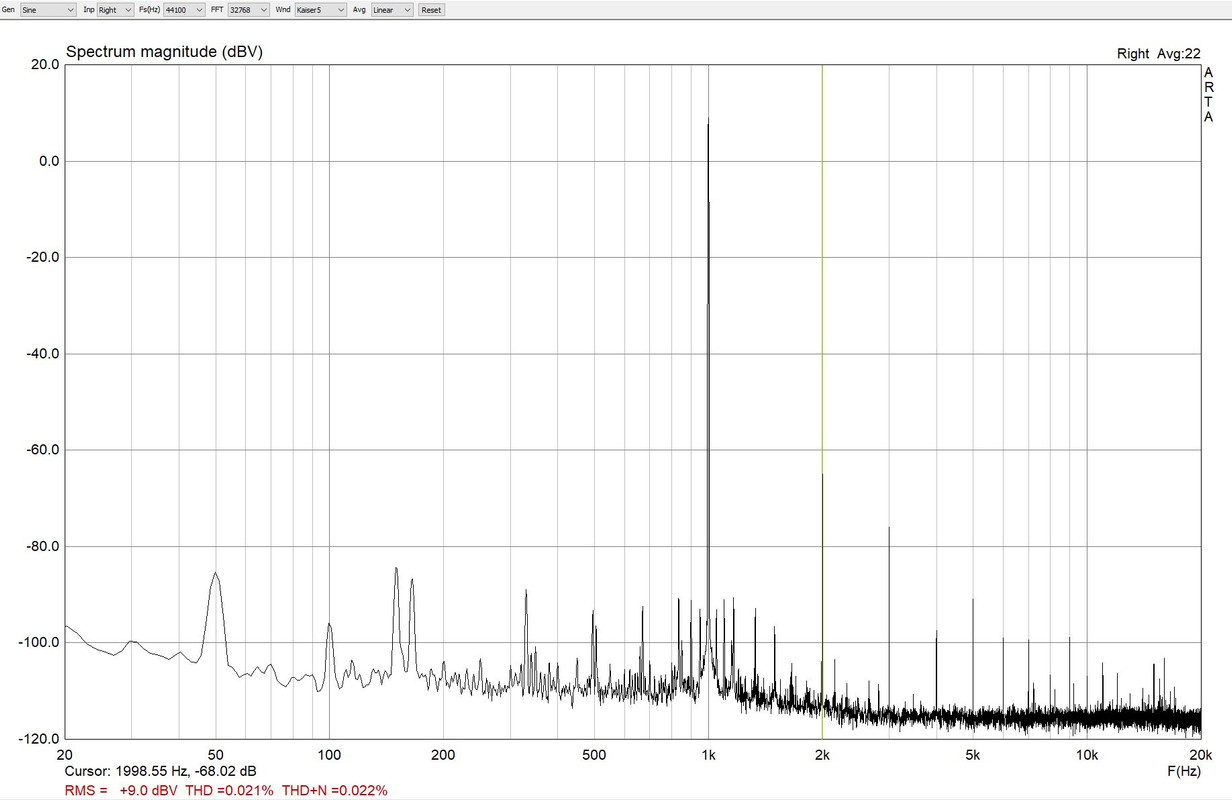Click the '2k' label on the frequency axis

point(822,754)
